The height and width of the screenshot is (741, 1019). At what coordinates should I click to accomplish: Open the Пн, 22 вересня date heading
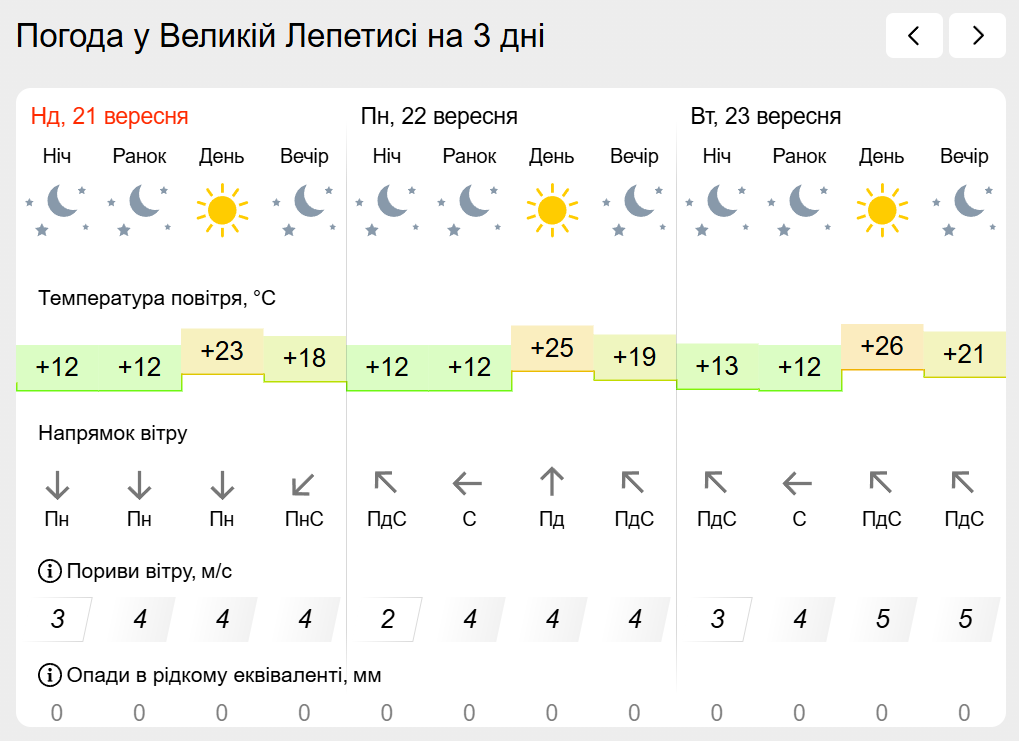[439, 116]
